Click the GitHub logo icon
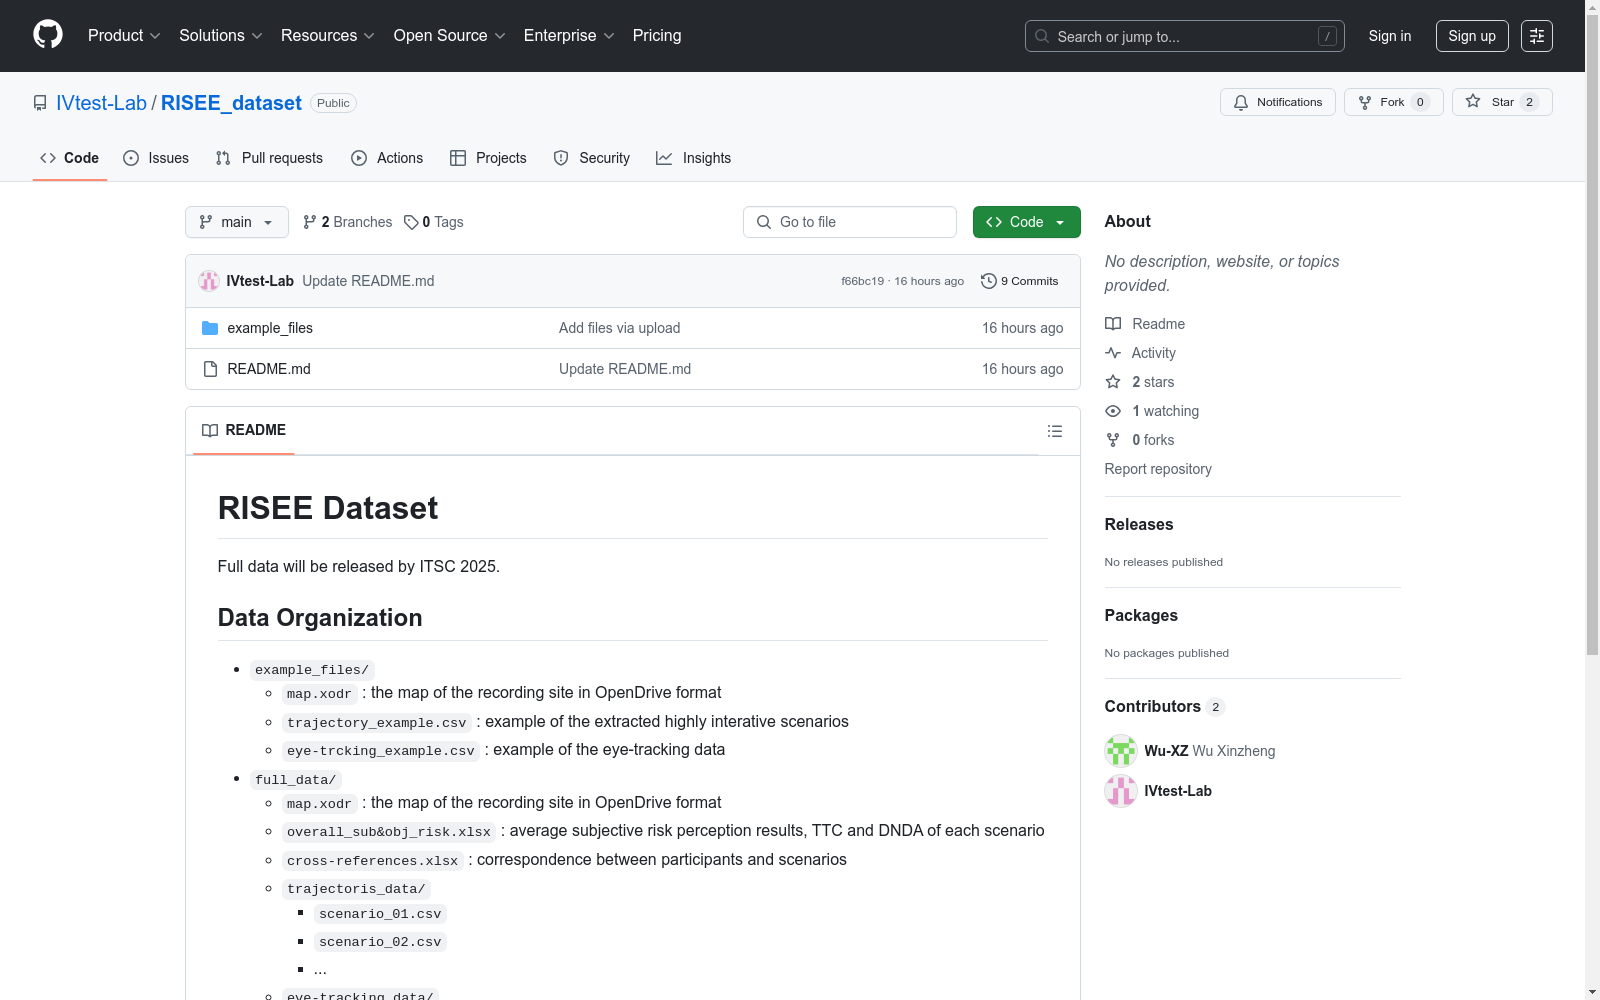 [48, 35]
